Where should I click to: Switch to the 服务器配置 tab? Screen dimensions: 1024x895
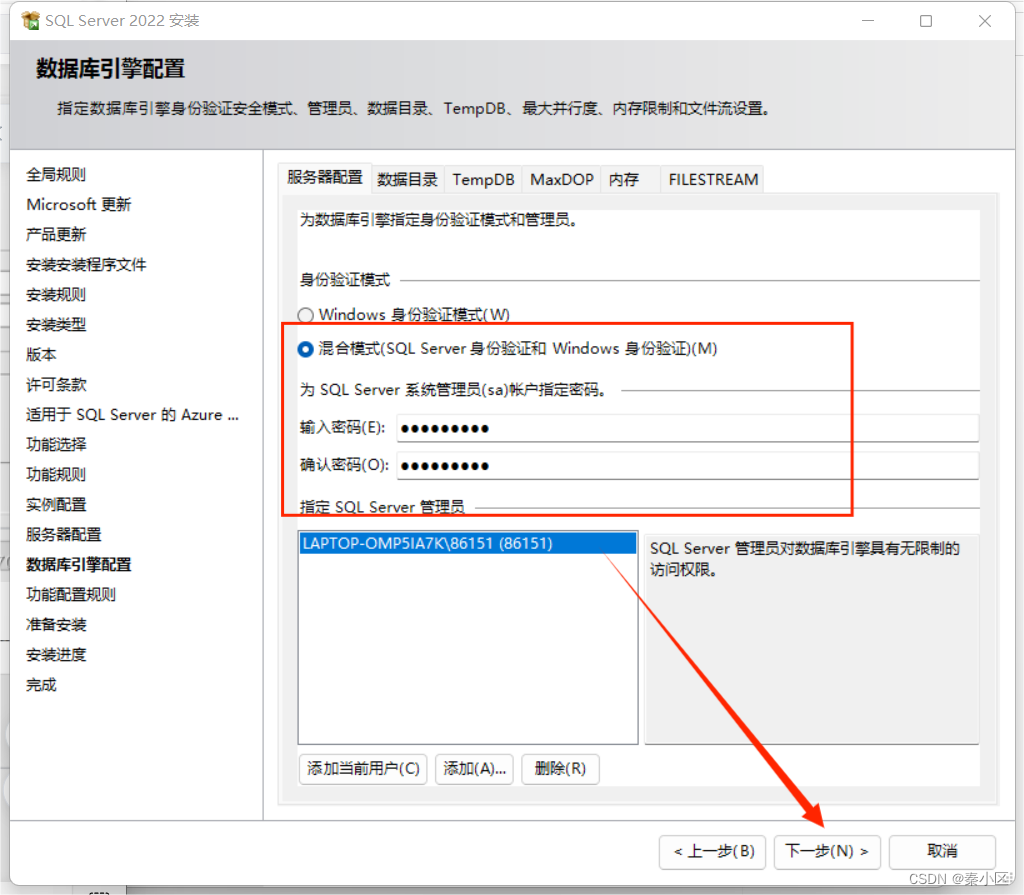[325, 178]
